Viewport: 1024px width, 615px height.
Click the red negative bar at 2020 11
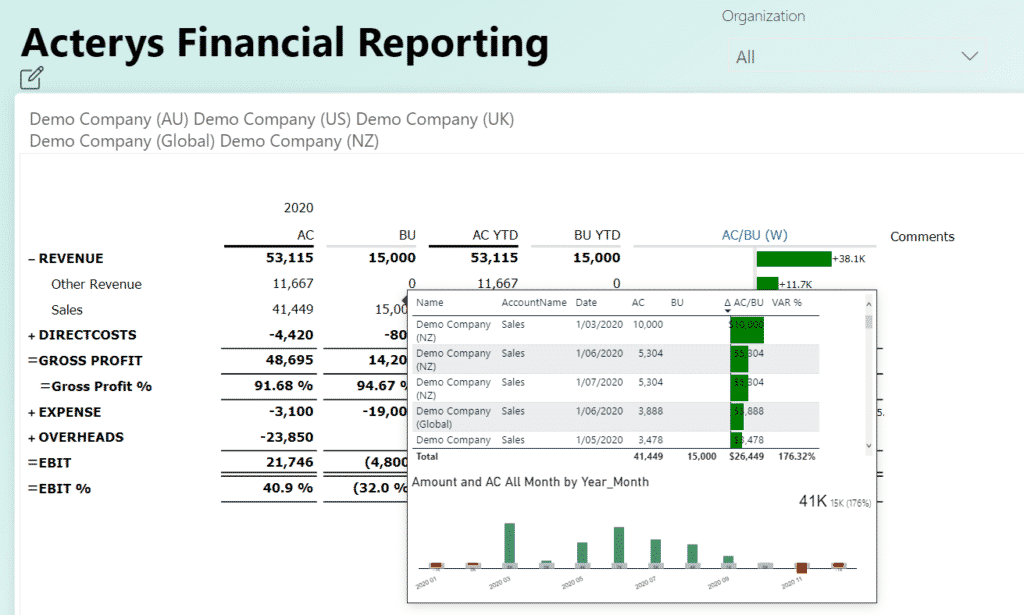pyautogui.click(x=801, y=568)
